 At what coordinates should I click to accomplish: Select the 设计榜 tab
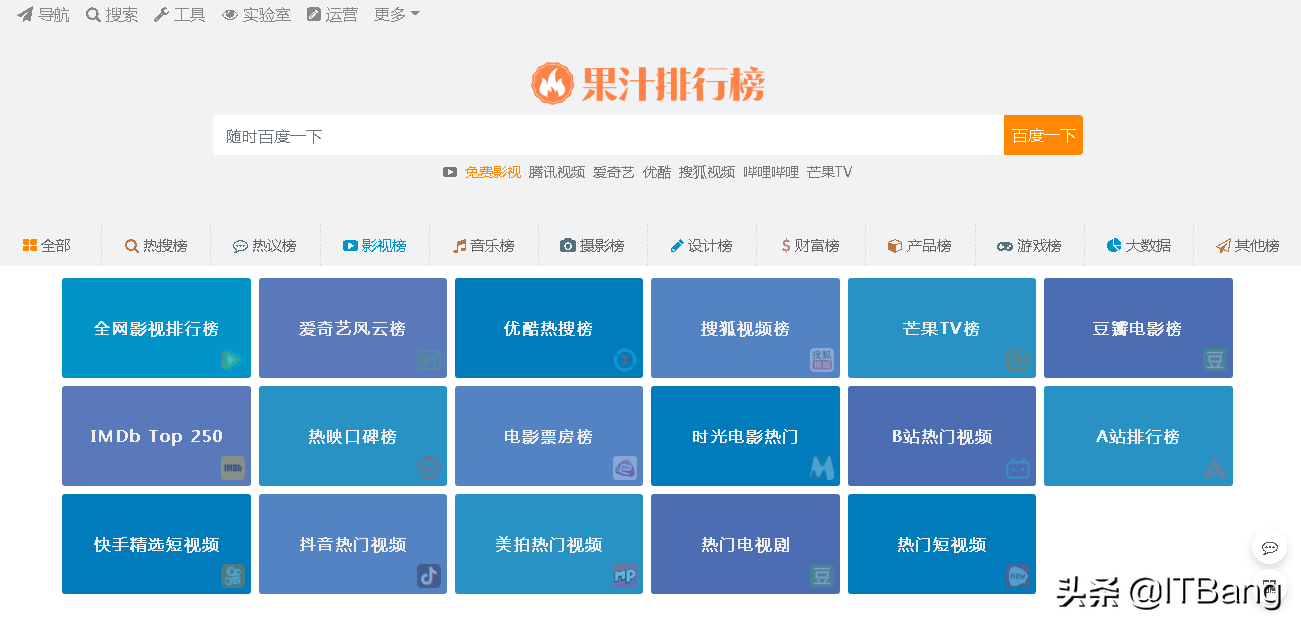coord(701,245)
